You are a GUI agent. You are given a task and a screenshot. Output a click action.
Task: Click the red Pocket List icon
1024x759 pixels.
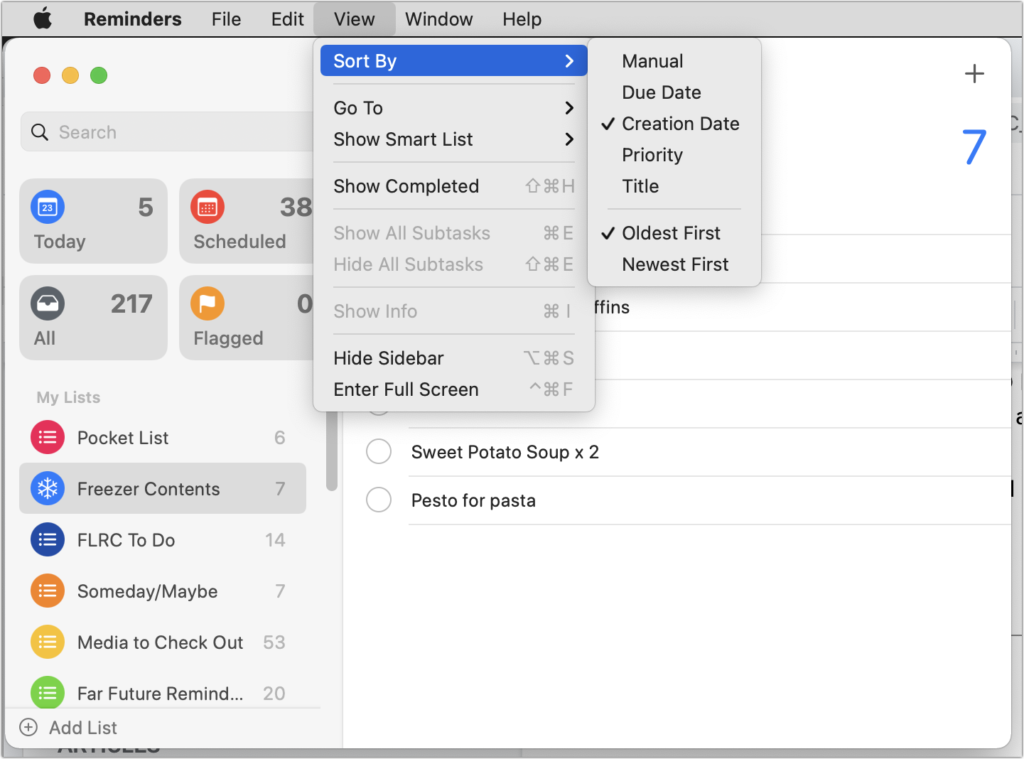coord(47,438)
